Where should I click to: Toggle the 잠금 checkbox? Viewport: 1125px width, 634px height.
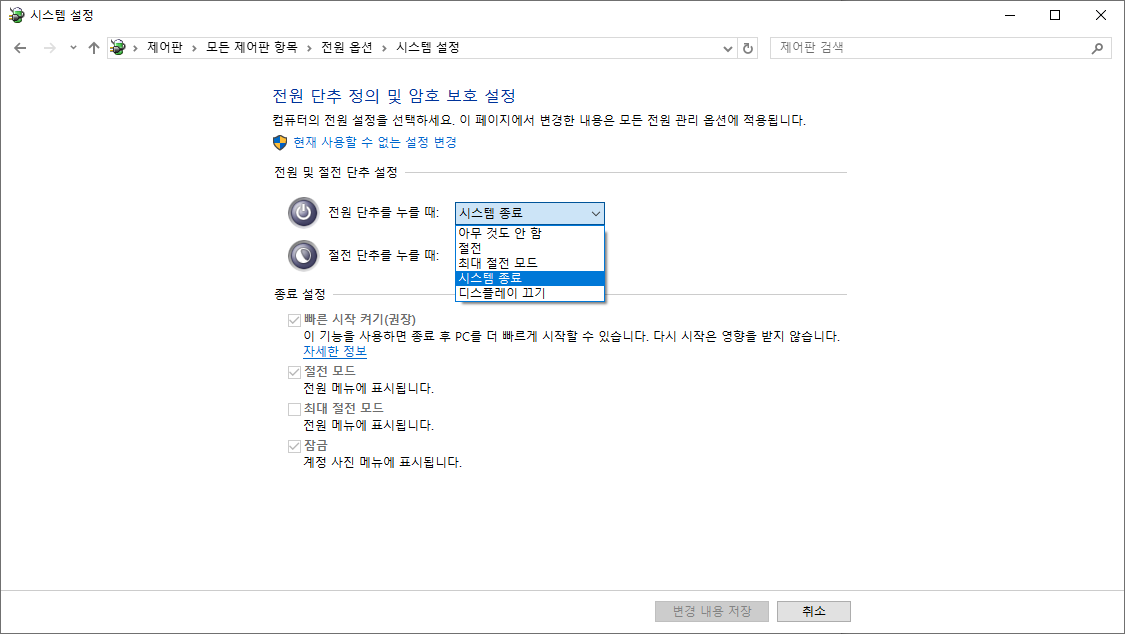[294, 446]
